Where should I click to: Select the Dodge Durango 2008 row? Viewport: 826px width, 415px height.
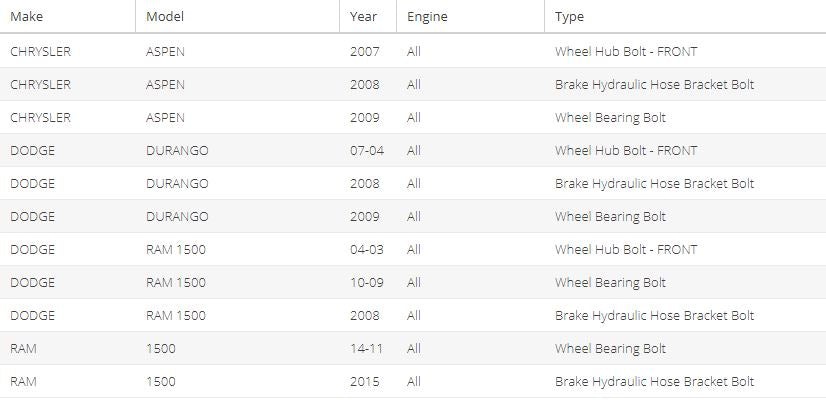[413, 183]
